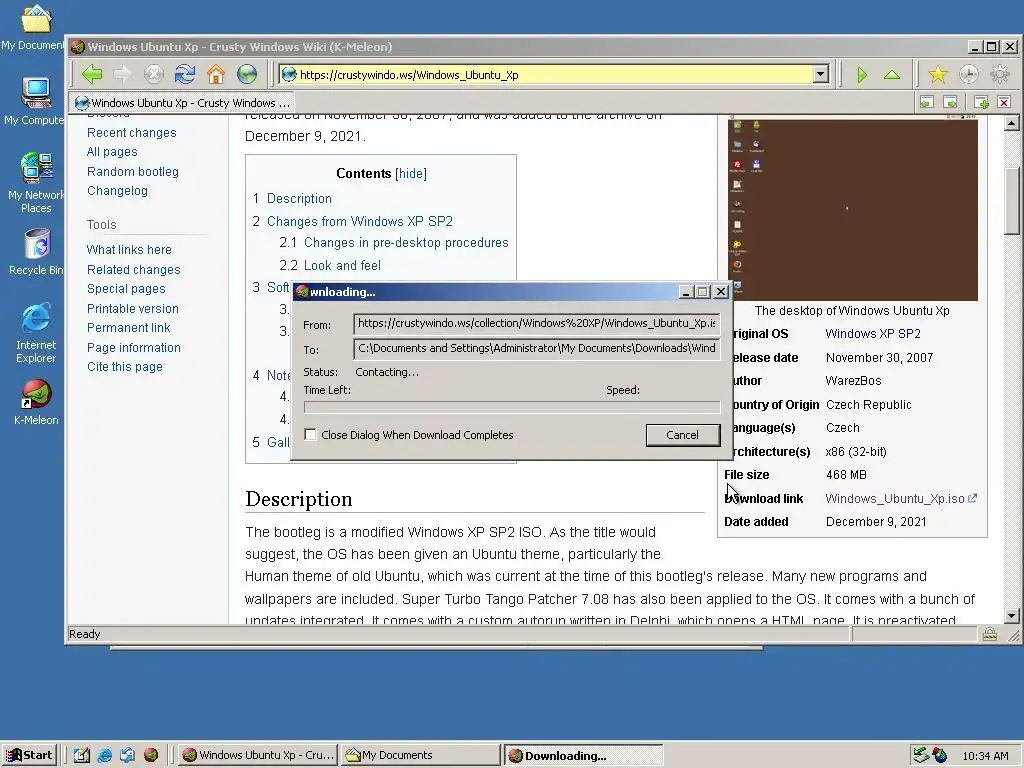The image size is (1024, 768).
Task: Open the History clock icon
Action: pos(968,74)
